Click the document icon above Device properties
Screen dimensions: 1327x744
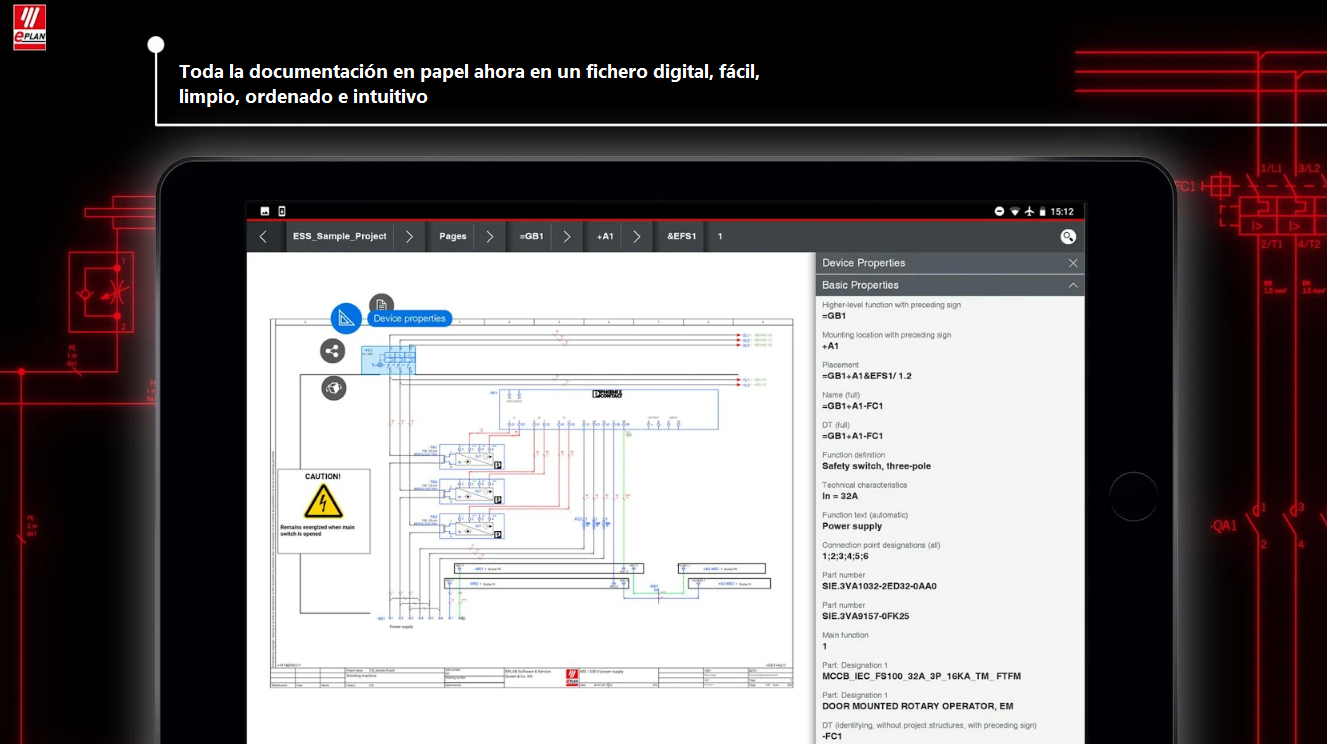(381, 305)
